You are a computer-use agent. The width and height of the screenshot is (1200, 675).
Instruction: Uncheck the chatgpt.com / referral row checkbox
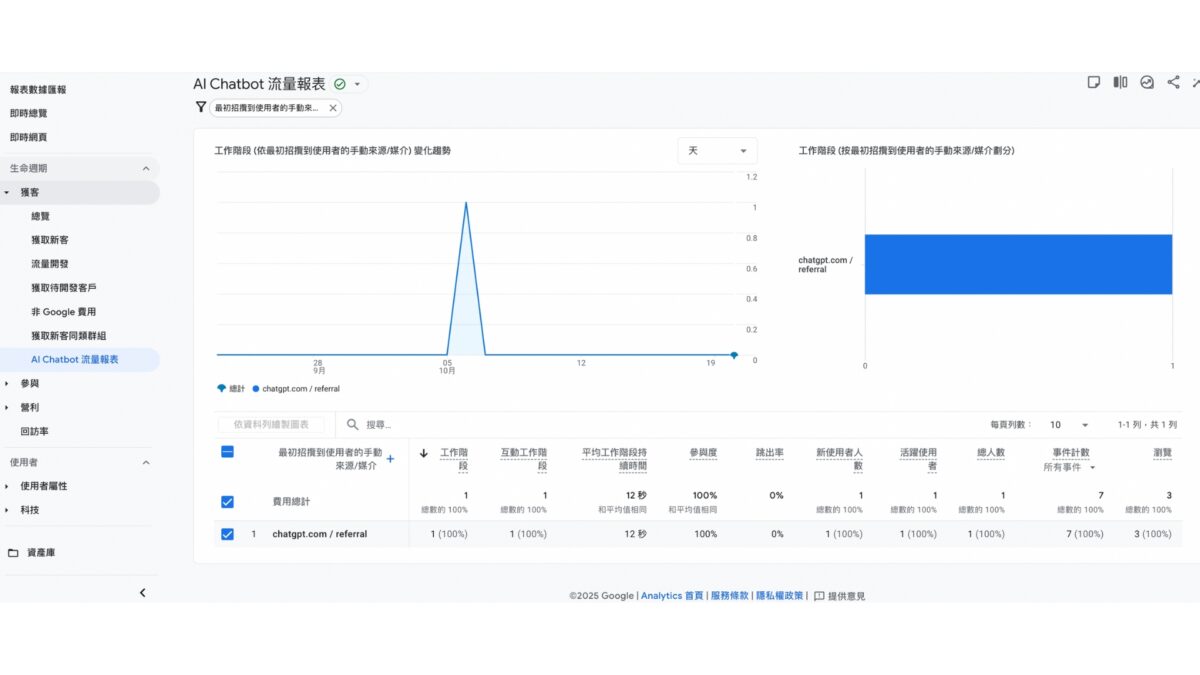pos(227,534)
